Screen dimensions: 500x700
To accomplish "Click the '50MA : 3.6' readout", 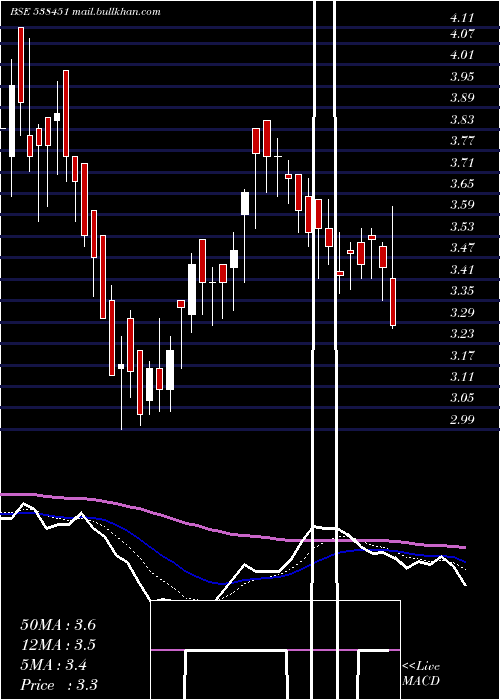I will pyautogui.click(x=58, y=625).
